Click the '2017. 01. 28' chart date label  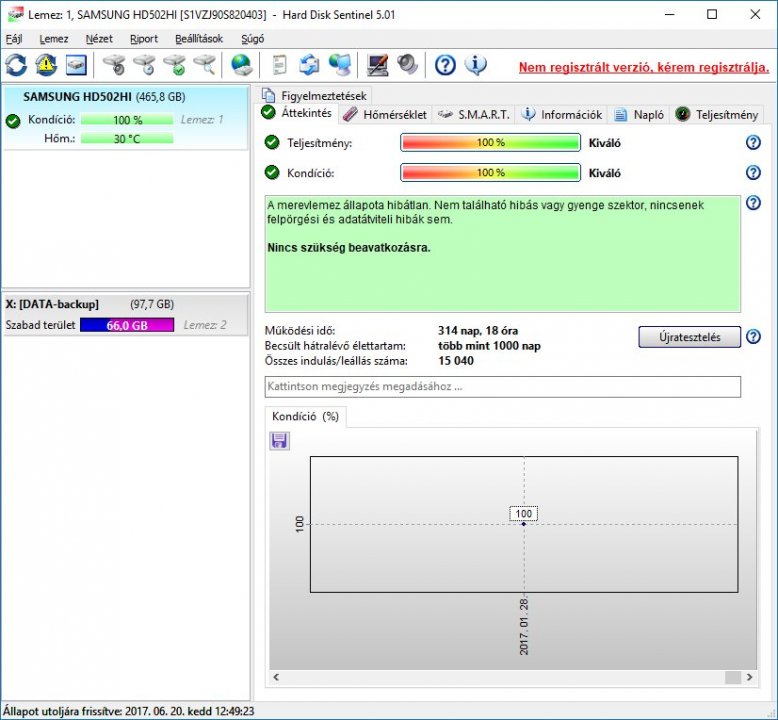tap(524, 627)
